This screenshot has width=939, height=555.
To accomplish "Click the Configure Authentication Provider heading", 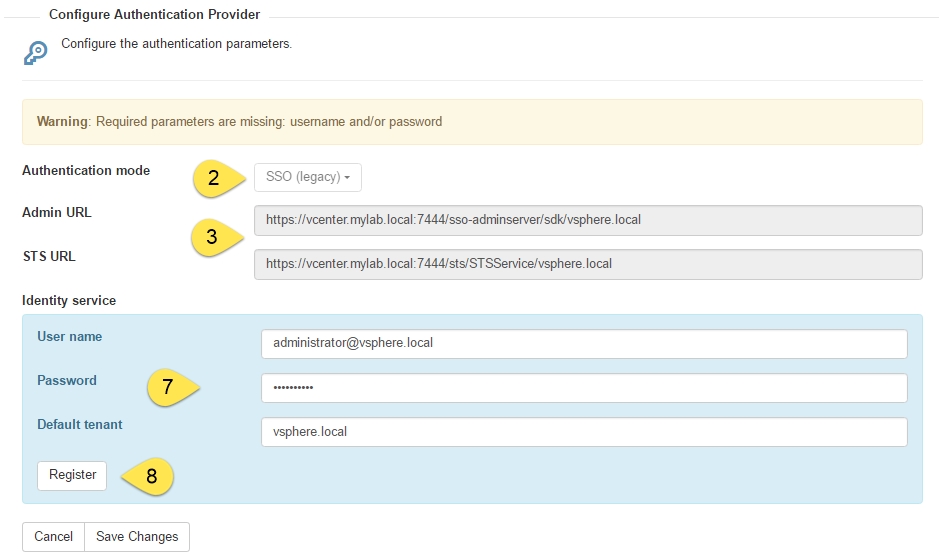I will [x=155, y=14].
